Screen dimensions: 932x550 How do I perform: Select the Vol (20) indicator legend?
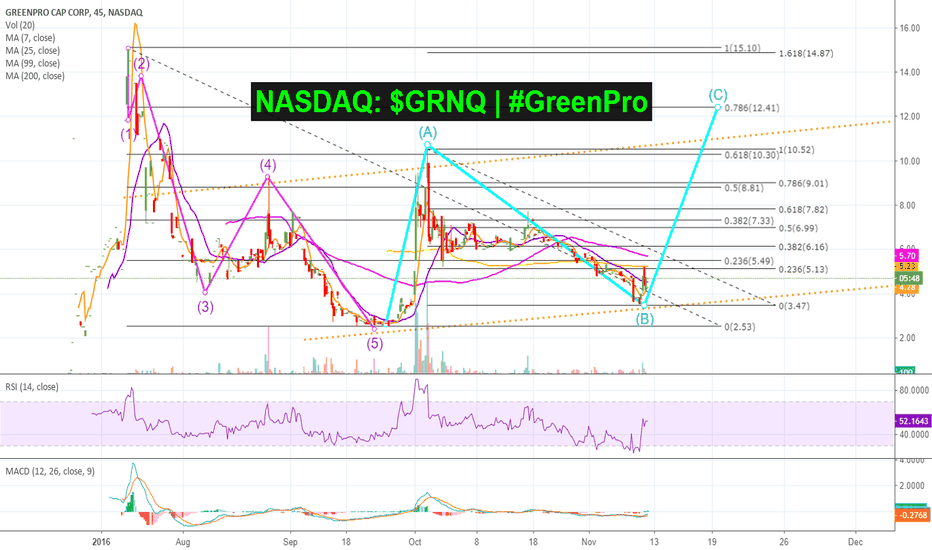(x=20, y=25)
